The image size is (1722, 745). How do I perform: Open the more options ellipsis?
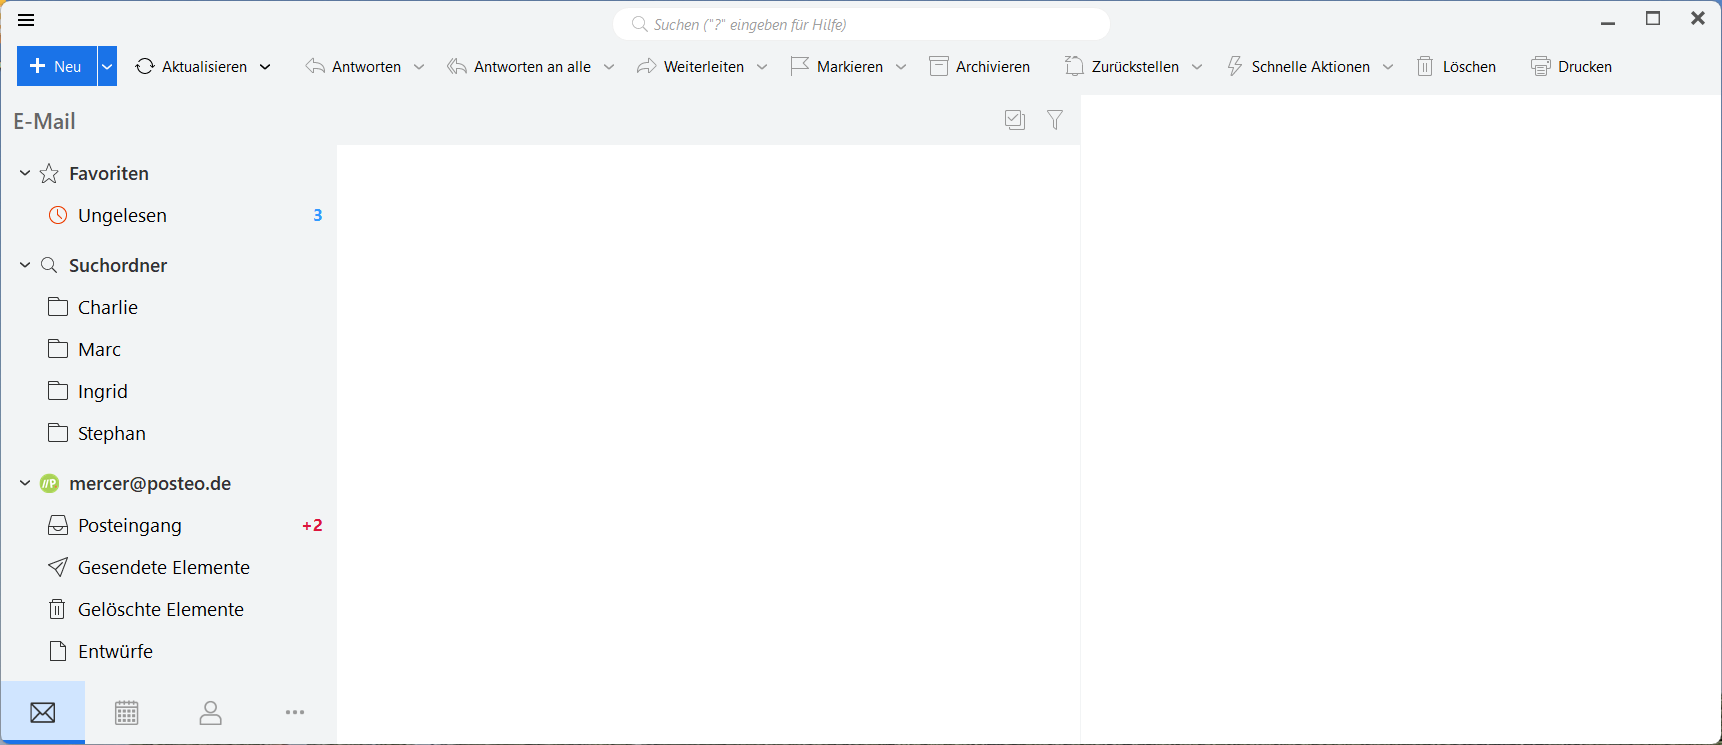[x=294, y=713]
